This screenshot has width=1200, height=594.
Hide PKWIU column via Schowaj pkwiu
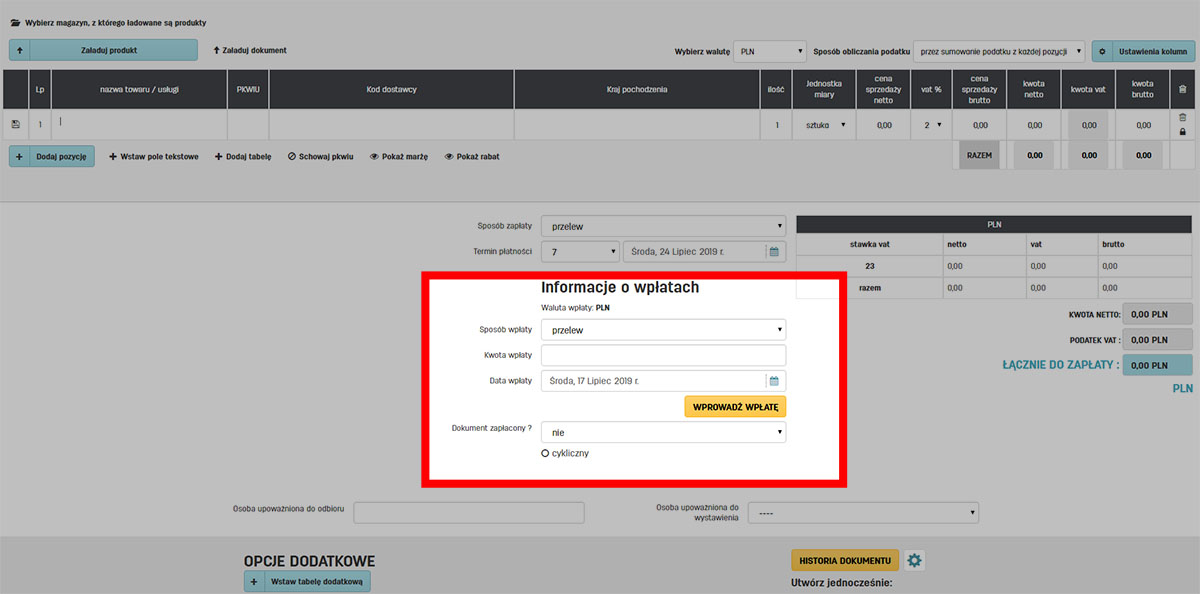tap(320, 157)
